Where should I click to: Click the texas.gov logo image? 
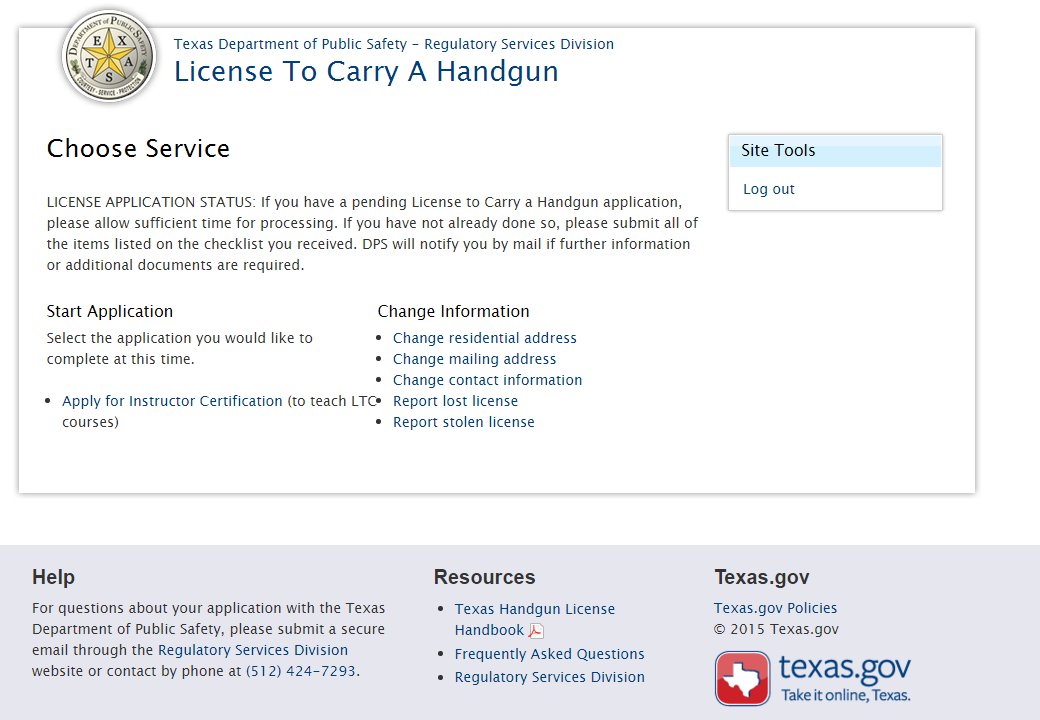point(813,678)
